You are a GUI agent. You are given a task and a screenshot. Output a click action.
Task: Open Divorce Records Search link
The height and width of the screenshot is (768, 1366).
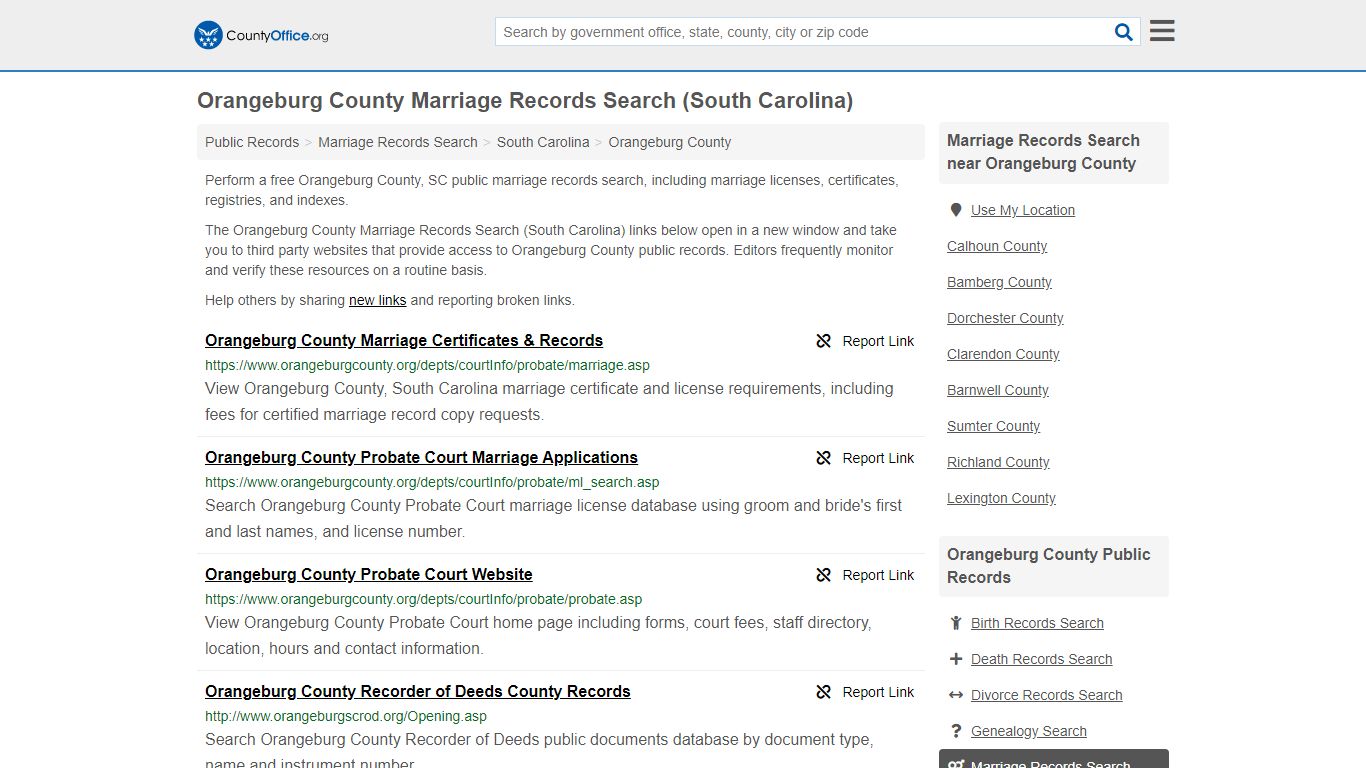coord(1046,695)
